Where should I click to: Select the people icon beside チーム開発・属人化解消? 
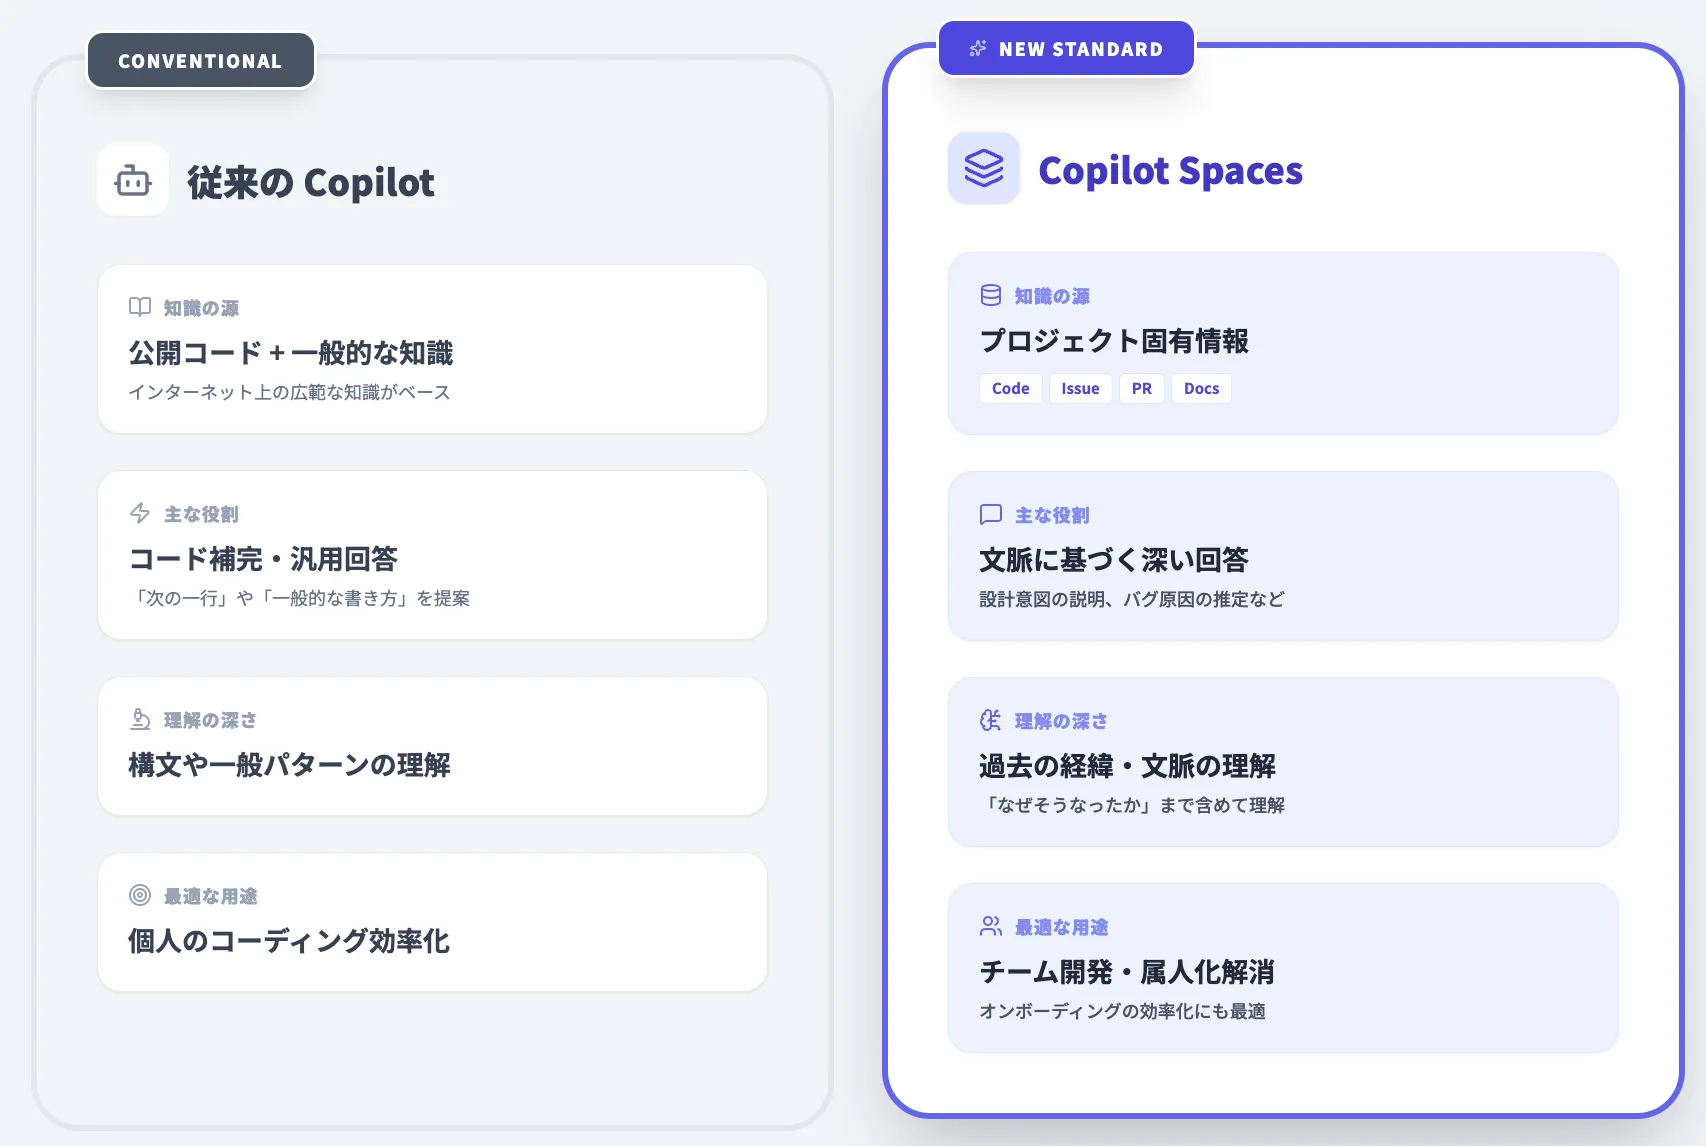point(991,925)
